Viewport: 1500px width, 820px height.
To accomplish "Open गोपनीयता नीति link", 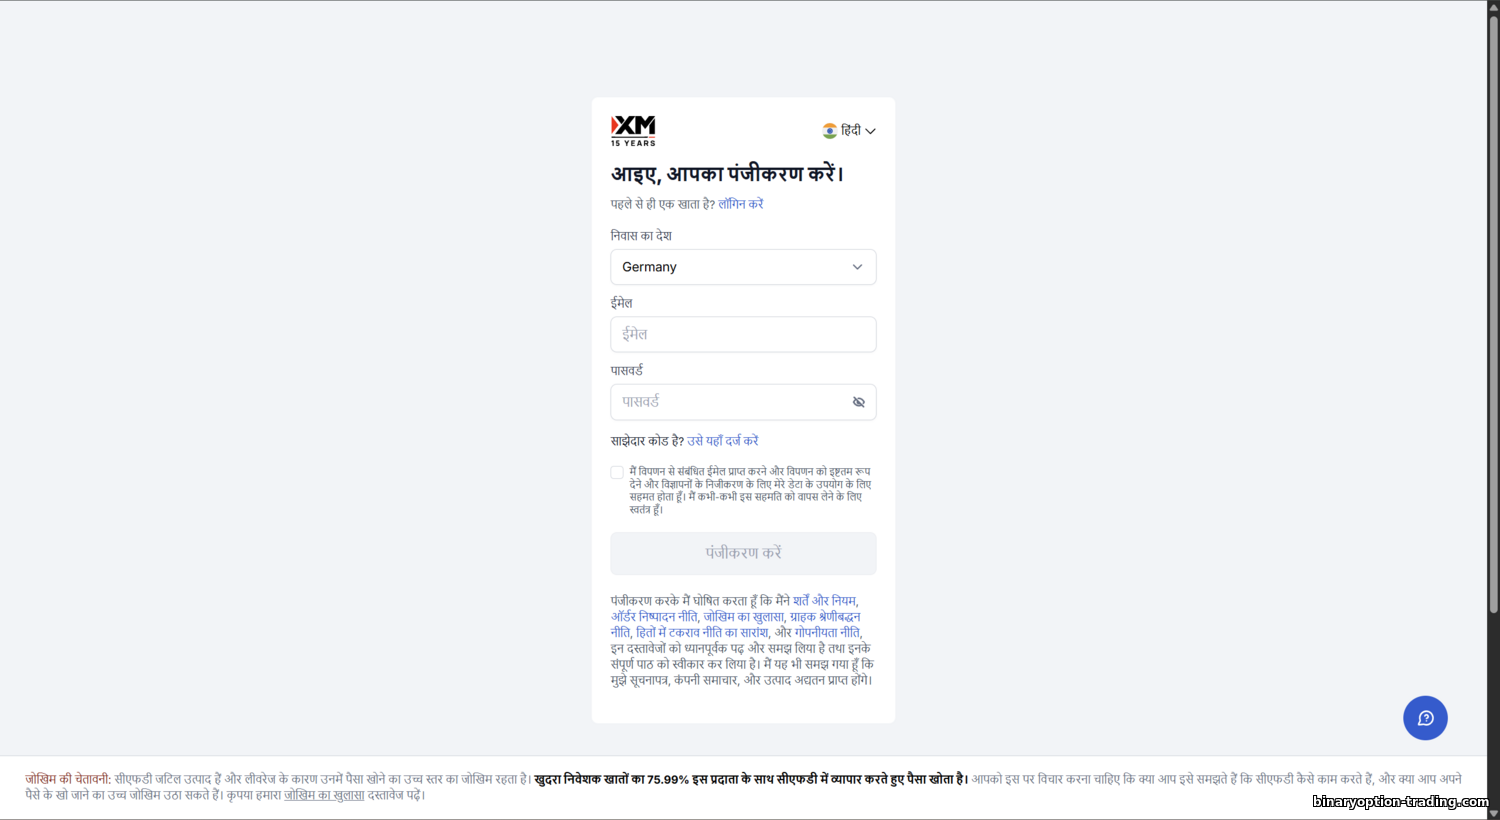I will (827, 633).
